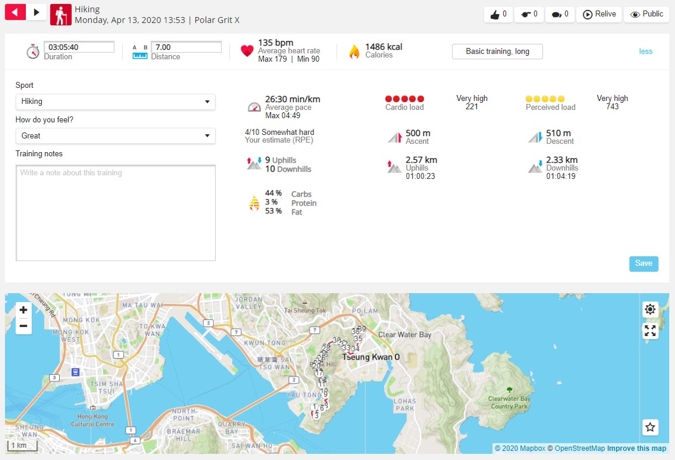Click the 500 m ascent value
This screenshot has height=460, width=675.
pos(418,133)
